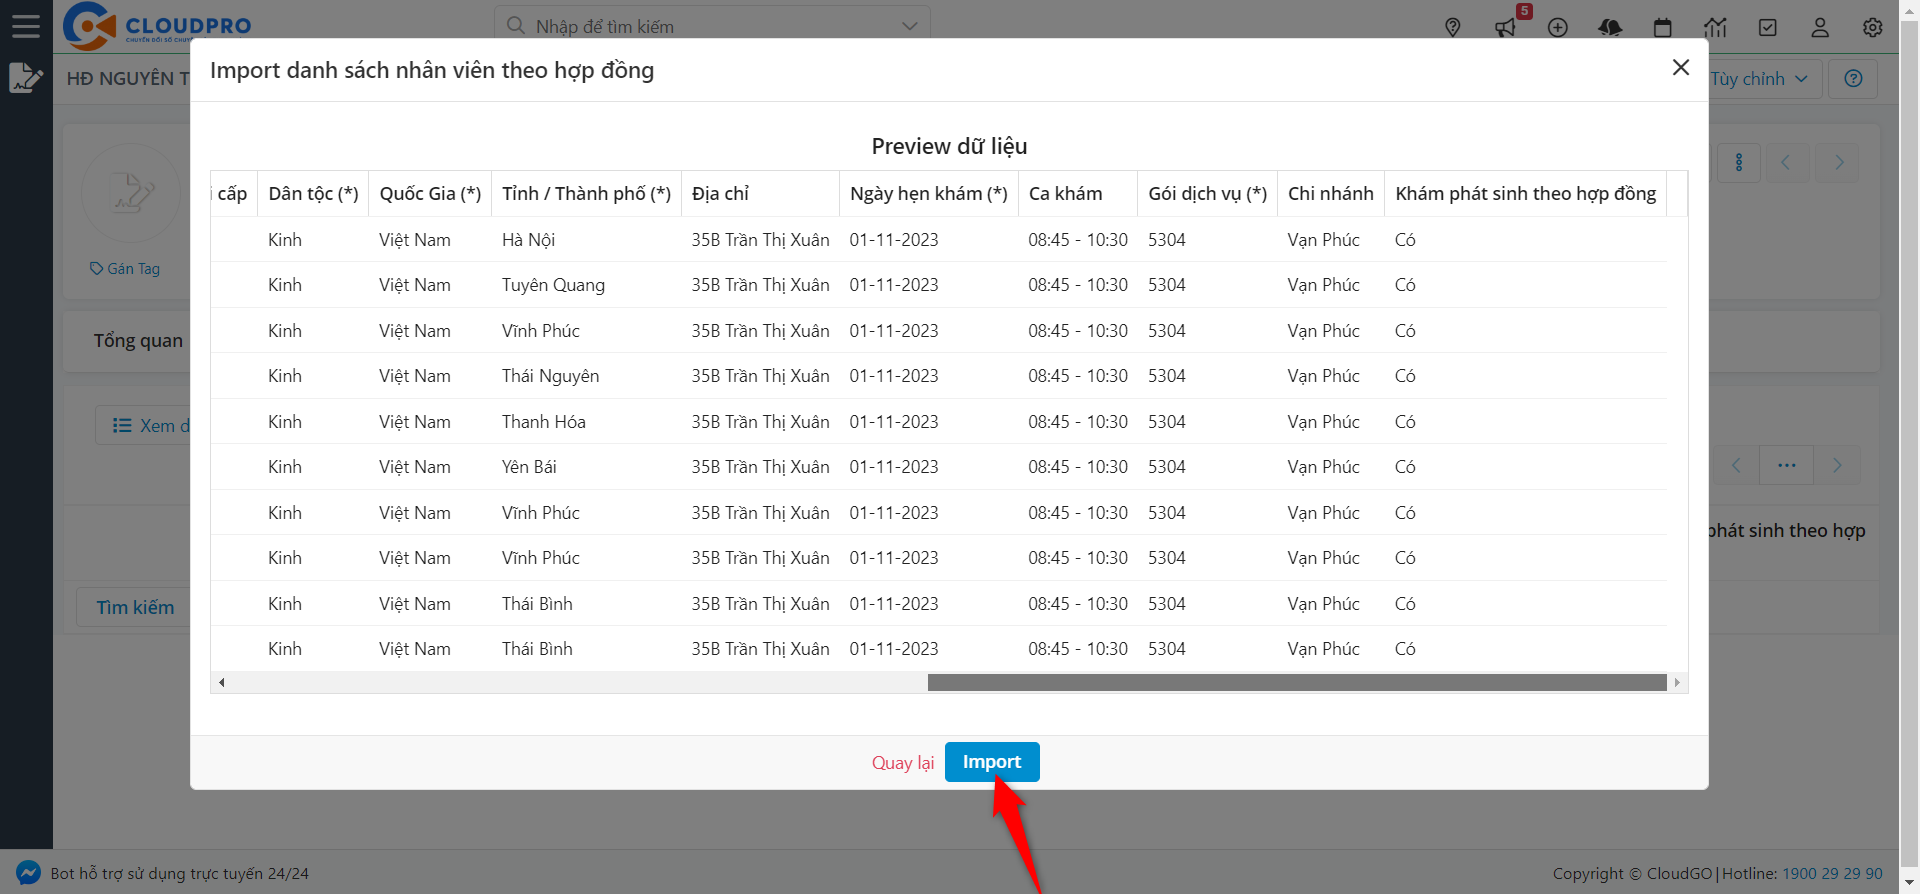Click the scrollbar right arrow
The height and width of the screenshot is (894, 1920).
click(1677, 683)
